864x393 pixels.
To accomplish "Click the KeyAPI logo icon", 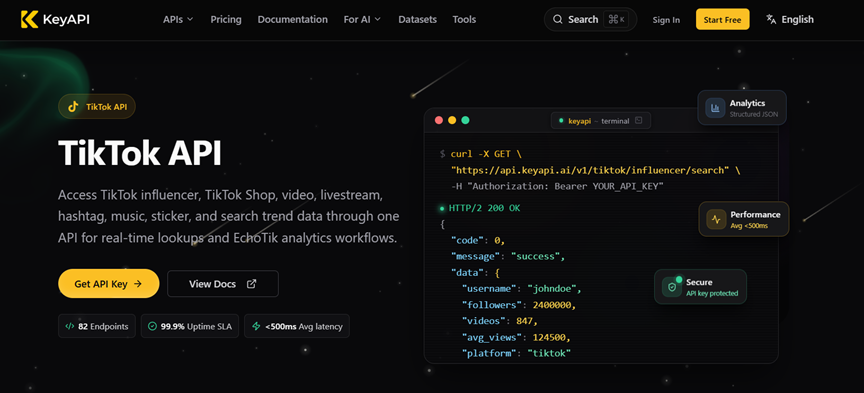I will click(29, 19).
